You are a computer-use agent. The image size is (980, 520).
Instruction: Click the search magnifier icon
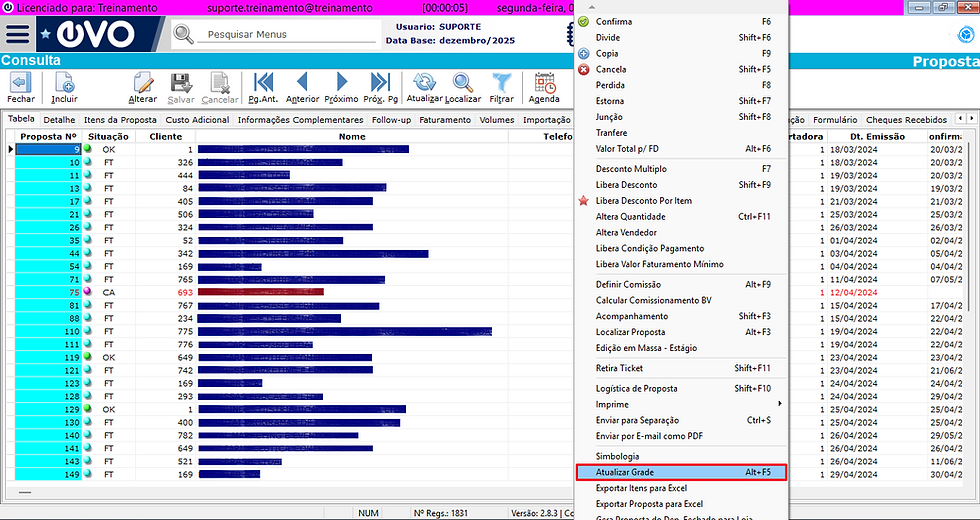[x=183, y=34]
